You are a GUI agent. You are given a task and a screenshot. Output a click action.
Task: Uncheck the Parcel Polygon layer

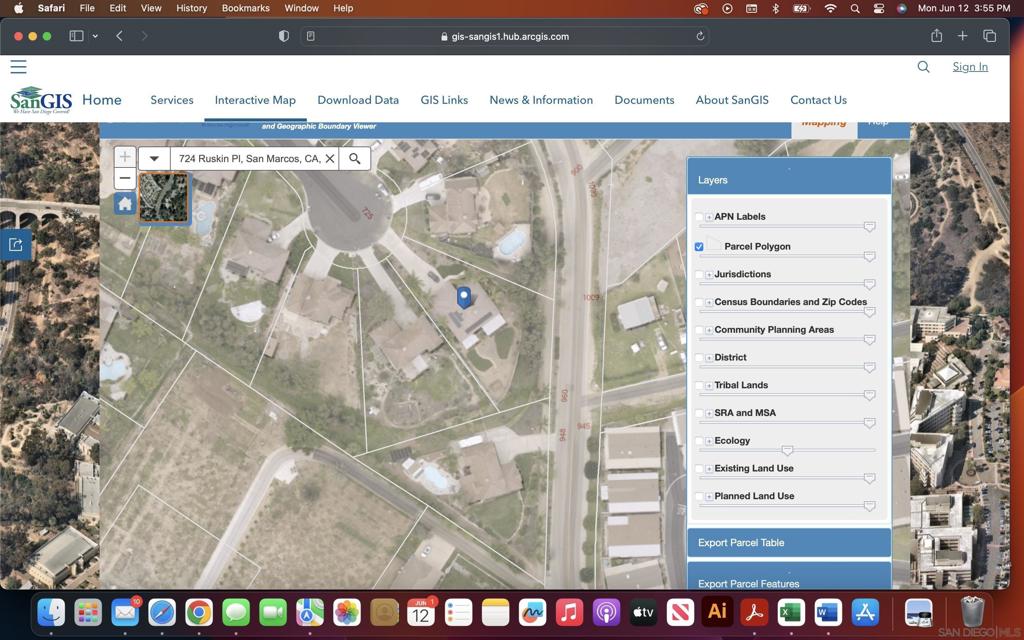pos(699,246)
